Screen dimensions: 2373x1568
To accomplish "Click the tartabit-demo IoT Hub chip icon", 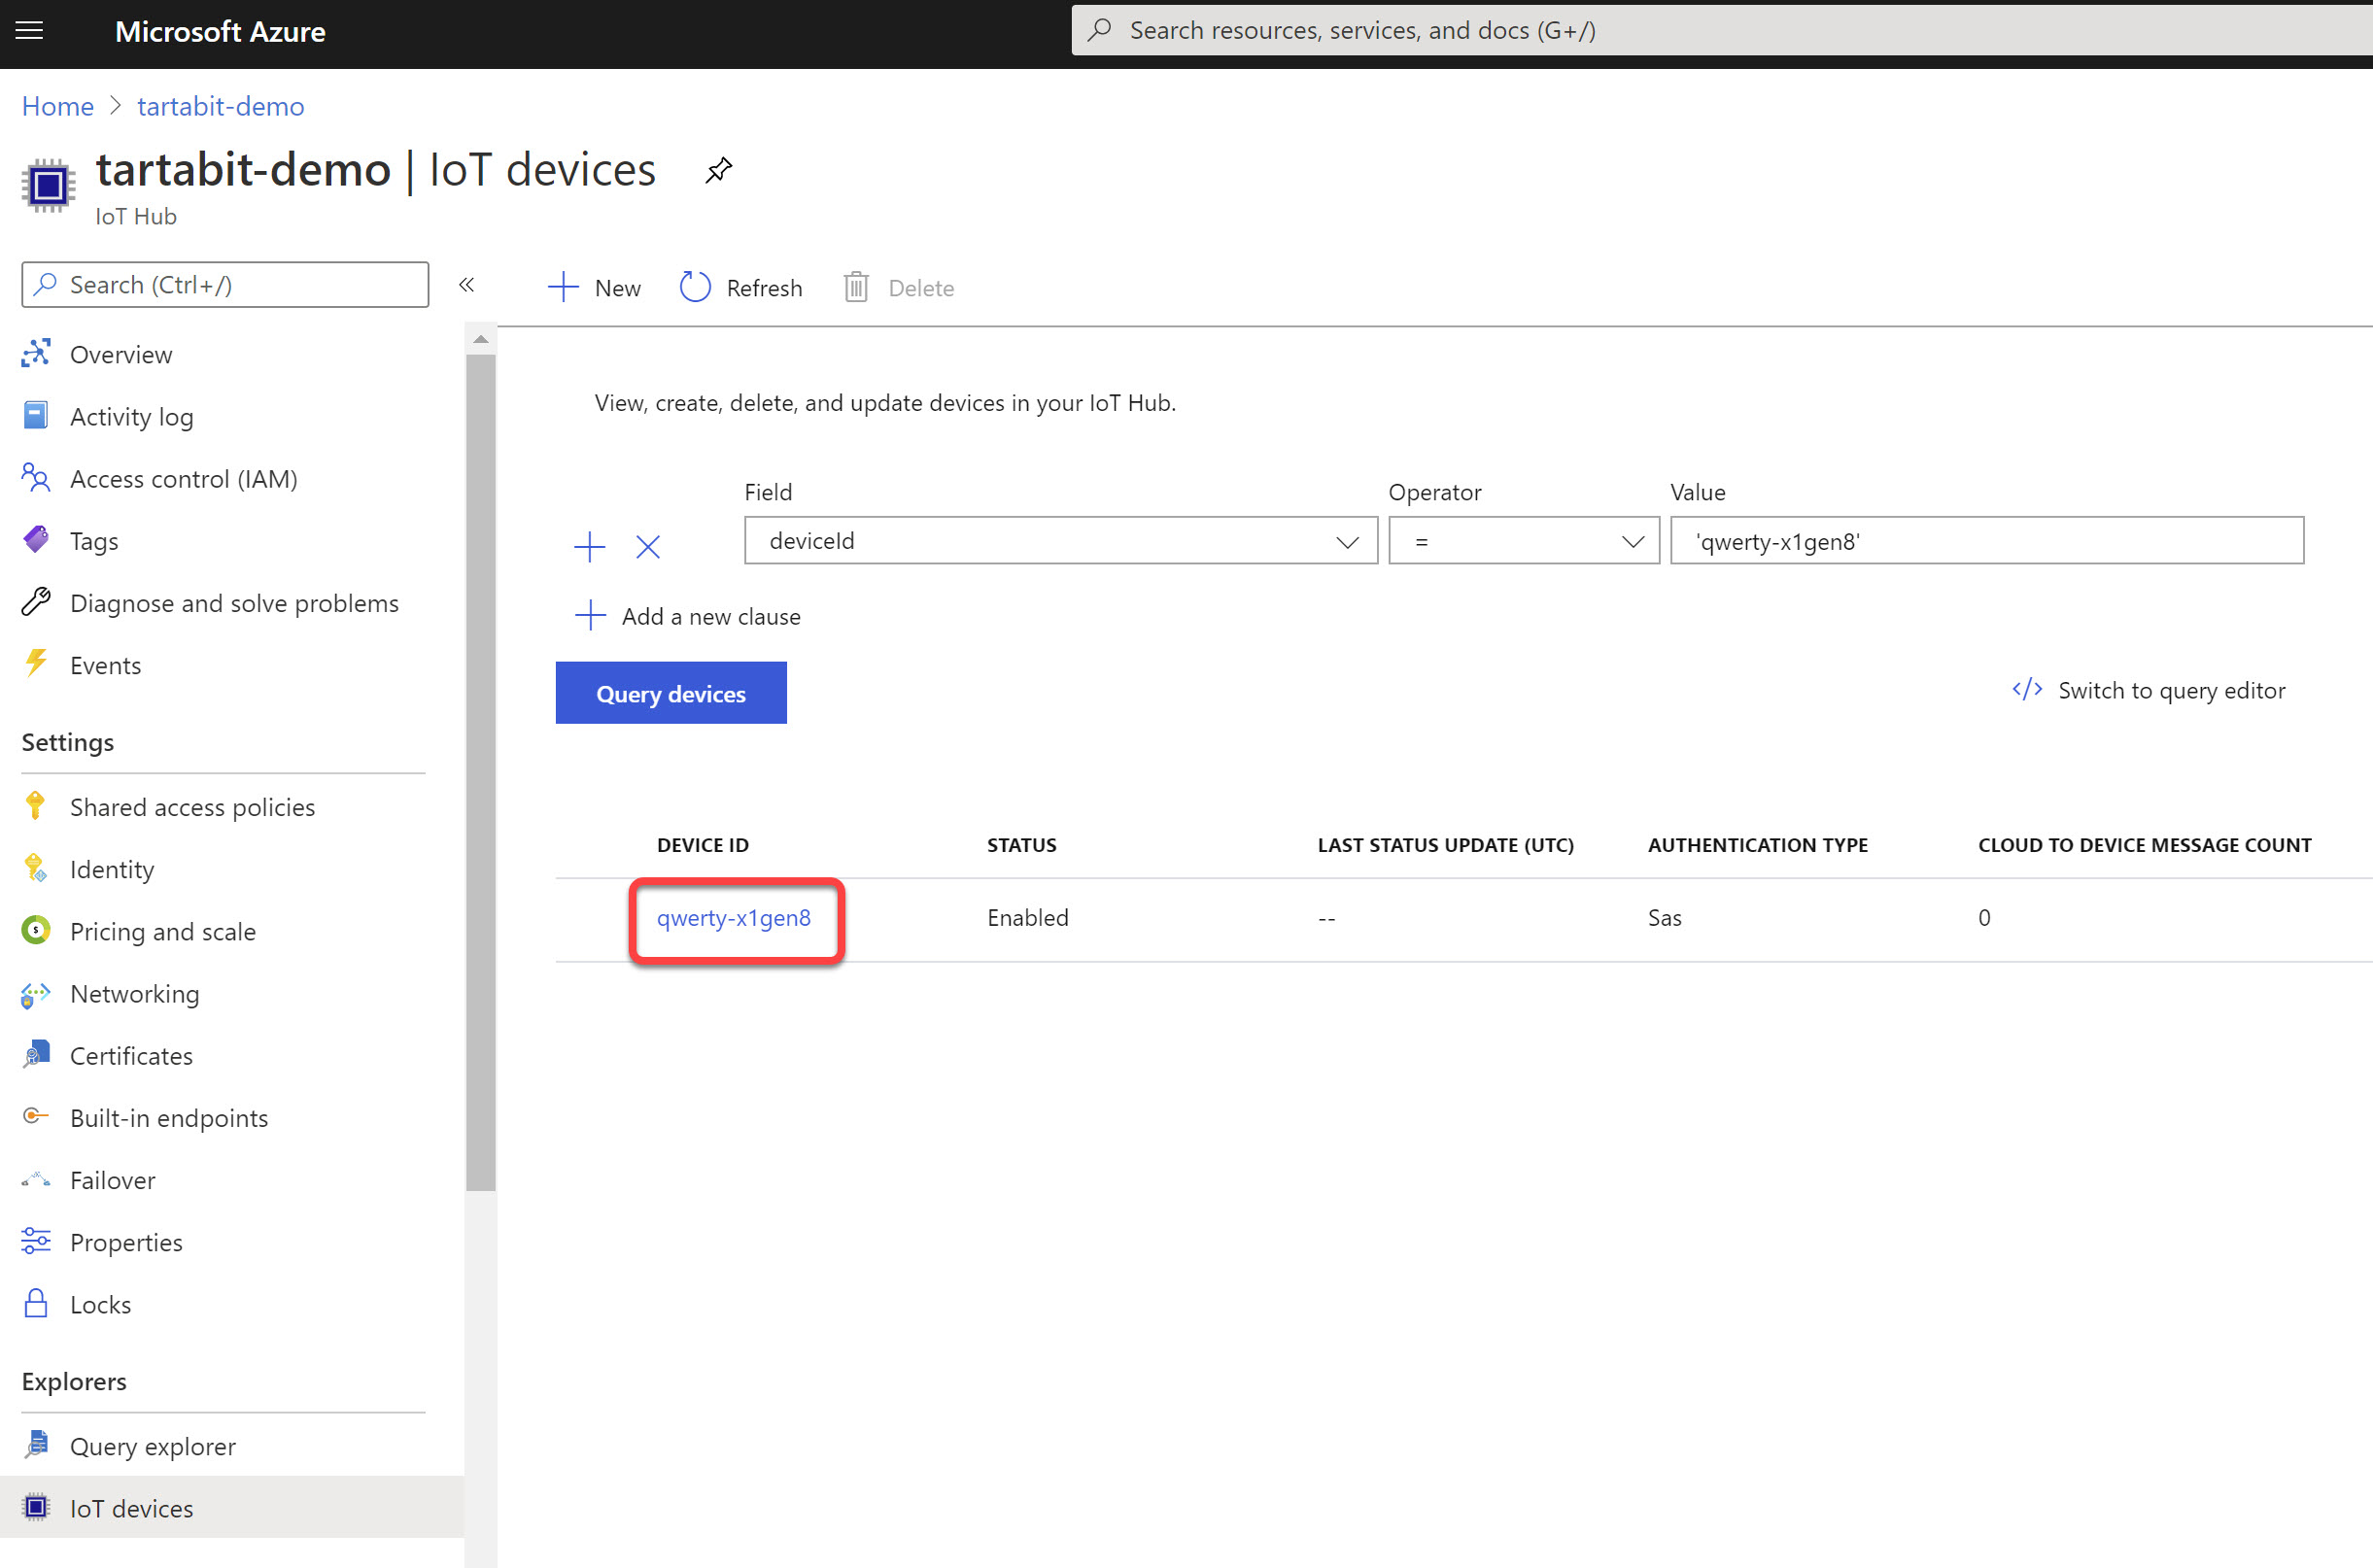I will [48, 185].
